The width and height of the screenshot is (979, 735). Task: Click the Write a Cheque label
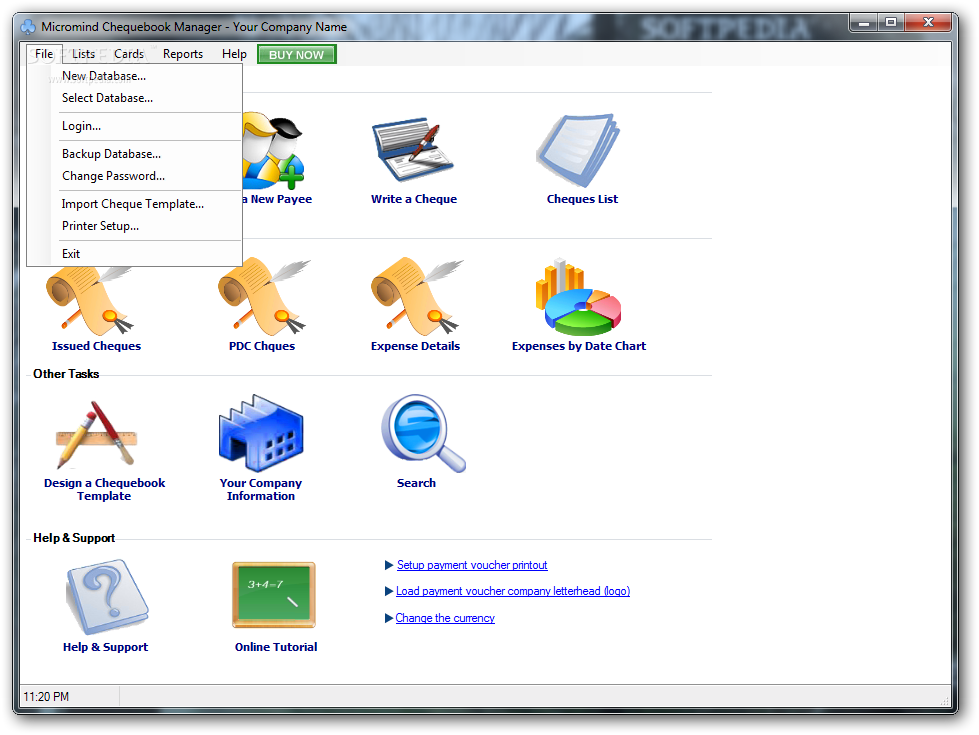(x=414, y=199)
